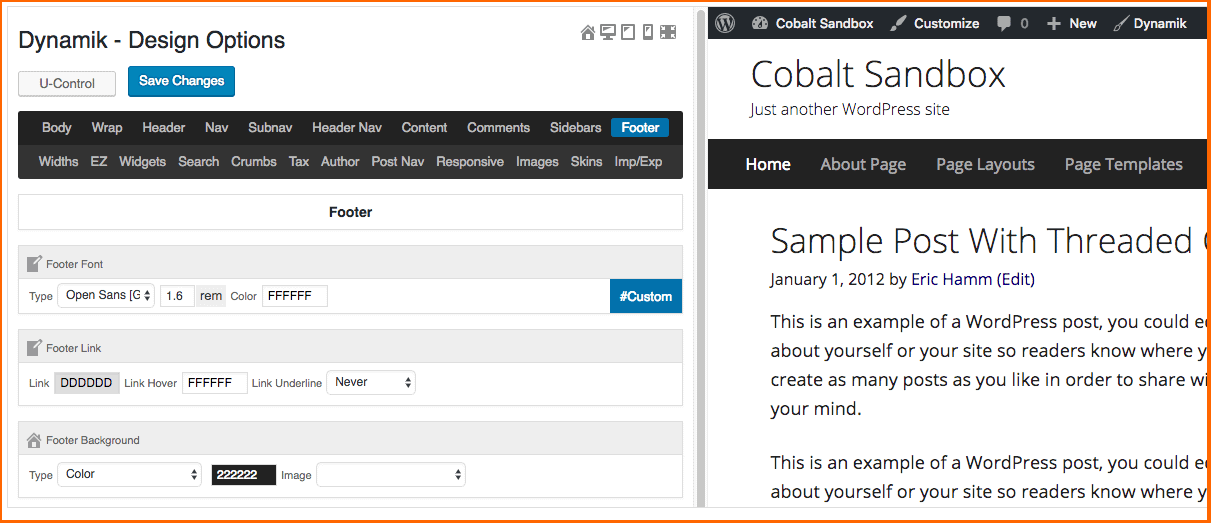Click the footer font size field
Image resolution: width=1214 pixels, height=523 pixels.
(177, 296)
